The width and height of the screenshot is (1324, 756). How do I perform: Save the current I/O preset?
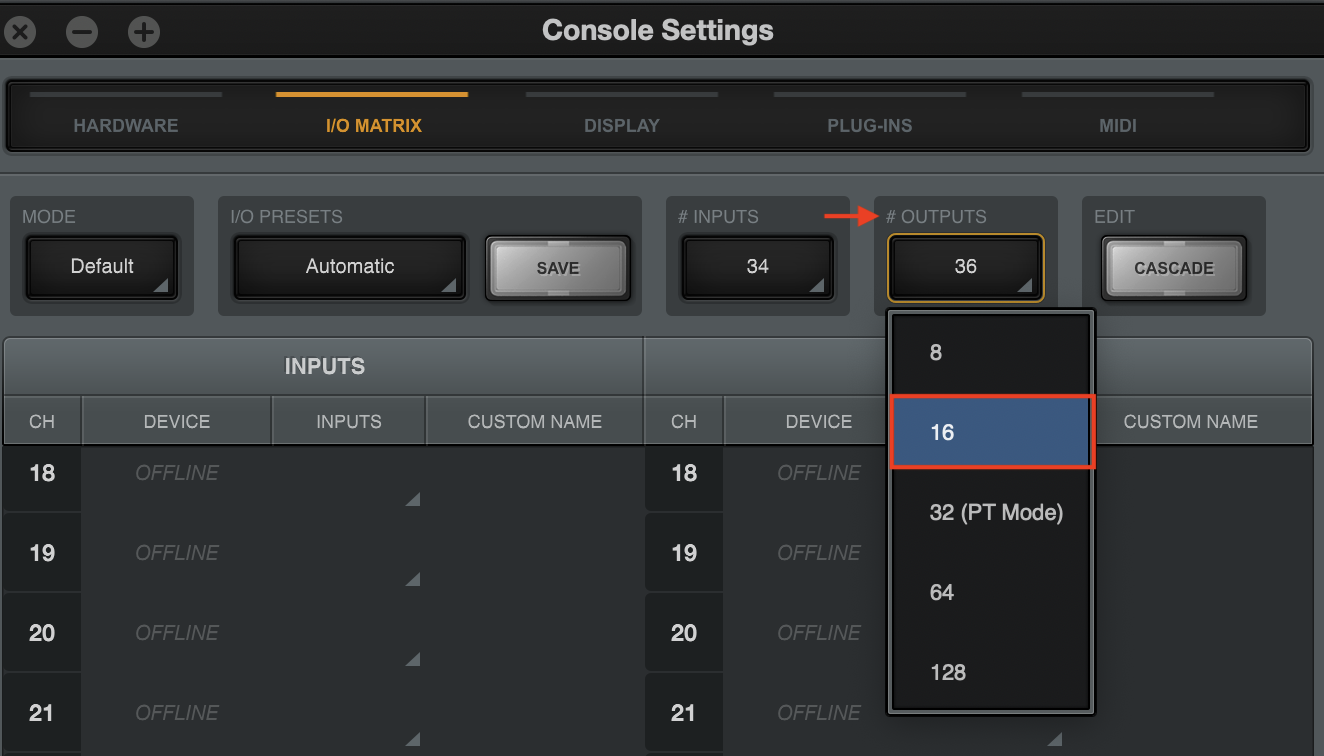point(558,268)
